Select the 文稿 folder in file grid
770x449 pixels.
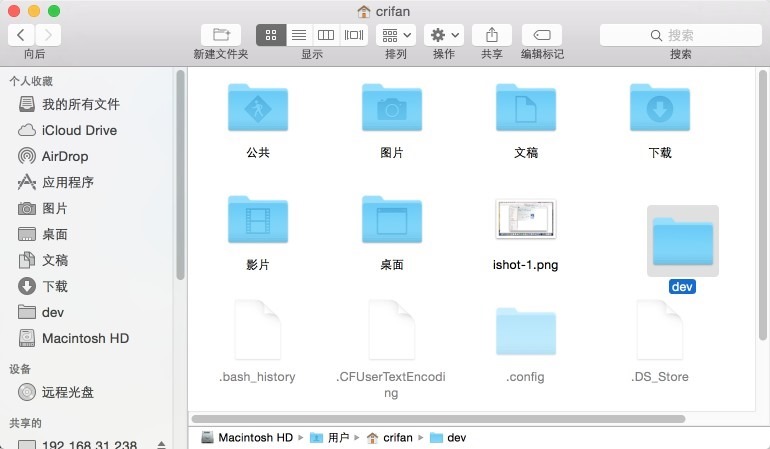click(526, 108)
